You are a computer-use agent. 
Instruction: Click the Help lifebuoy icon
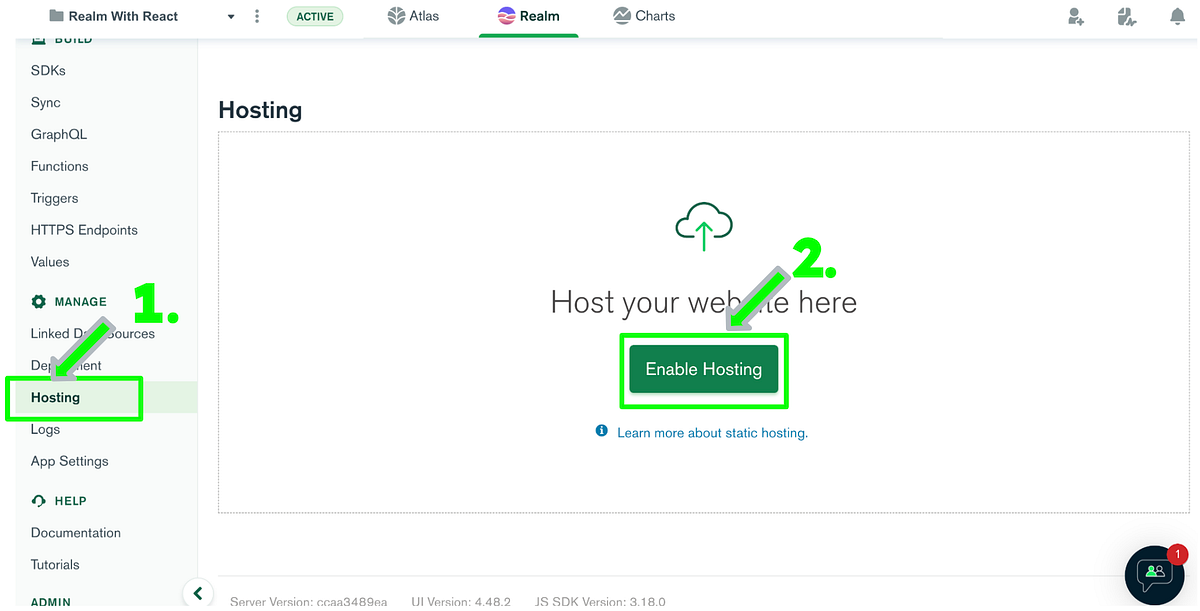(x=37, y=500)
